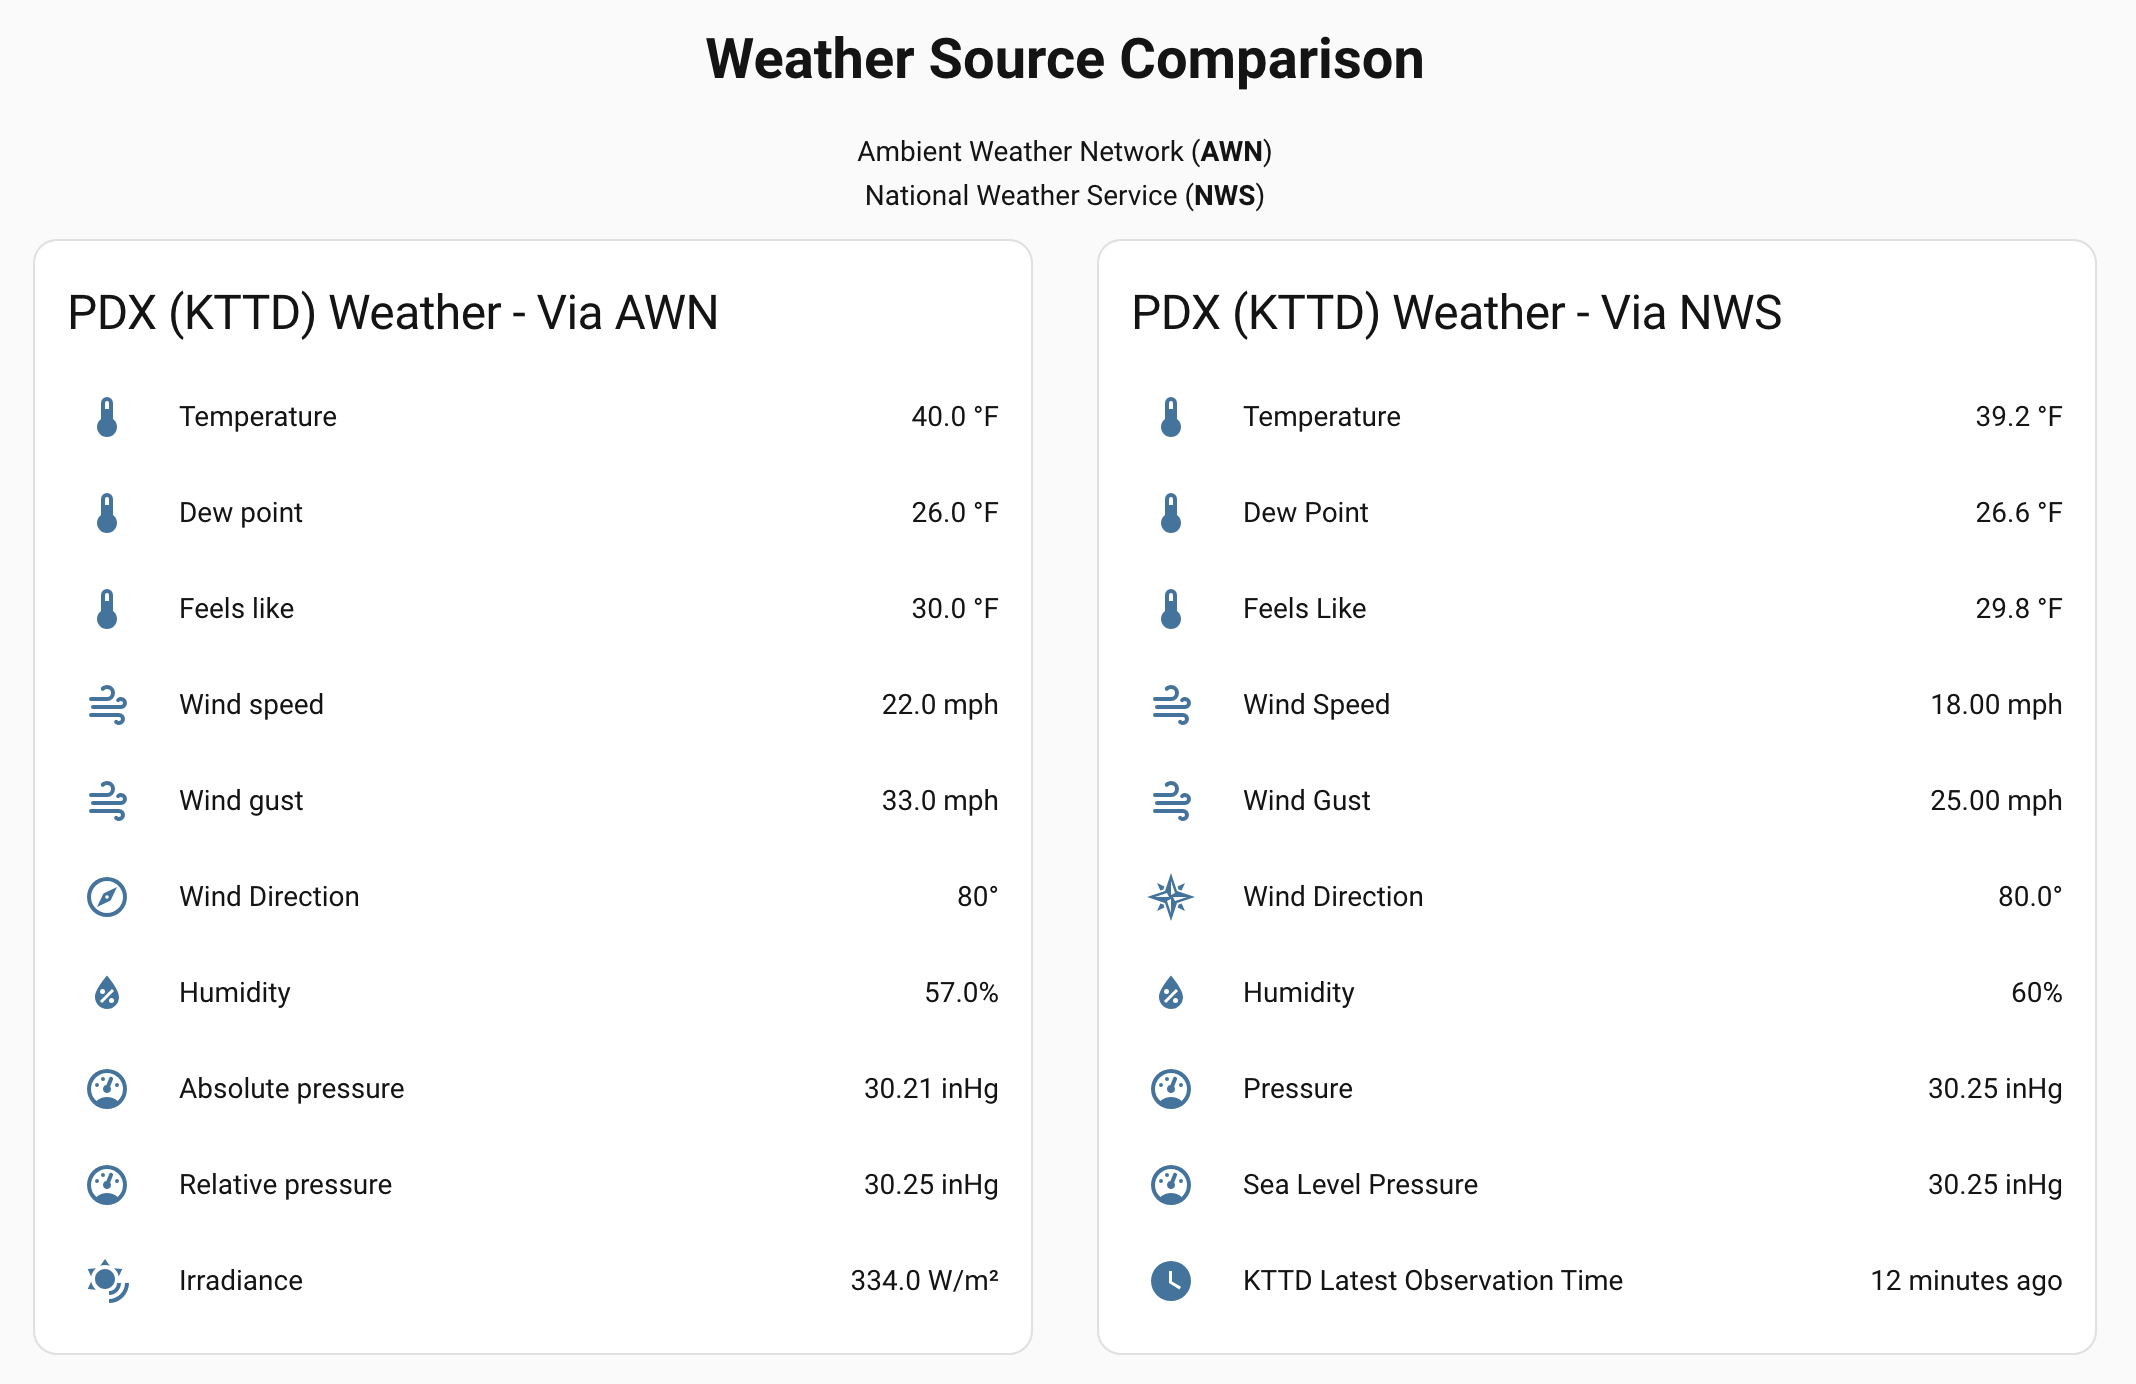The height and width of the screenshot is (1384, 2136).
Task: Click the AWN Wind speed icon
Action: click(x=107, y=705)
